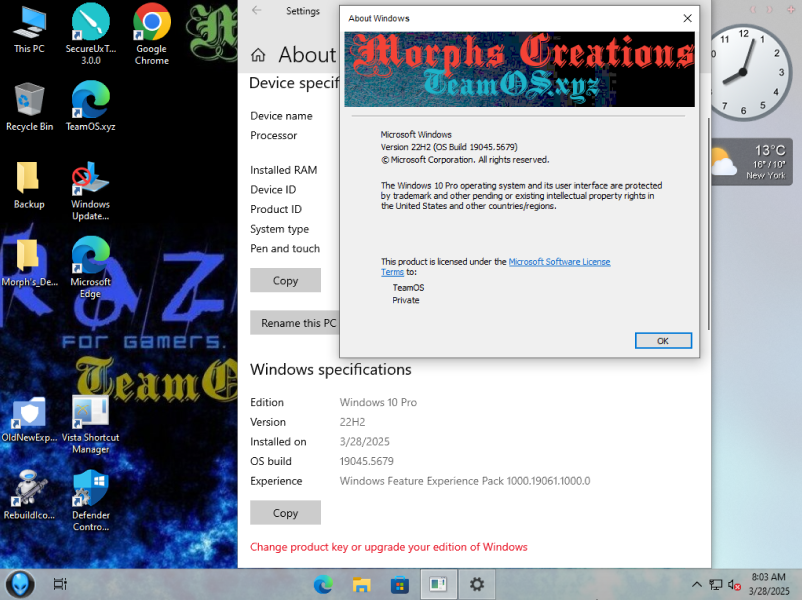The image size is (802, 600).
Task: Open Task View in taskbar
Action: pos(60,584)
